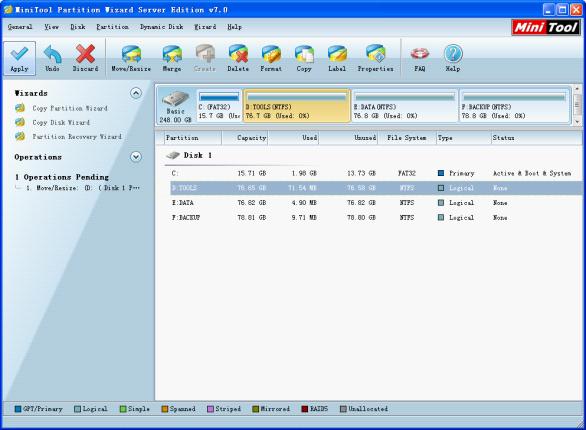Sort by Type column header
Screen dimensions: 586x430
coord(463,138)
